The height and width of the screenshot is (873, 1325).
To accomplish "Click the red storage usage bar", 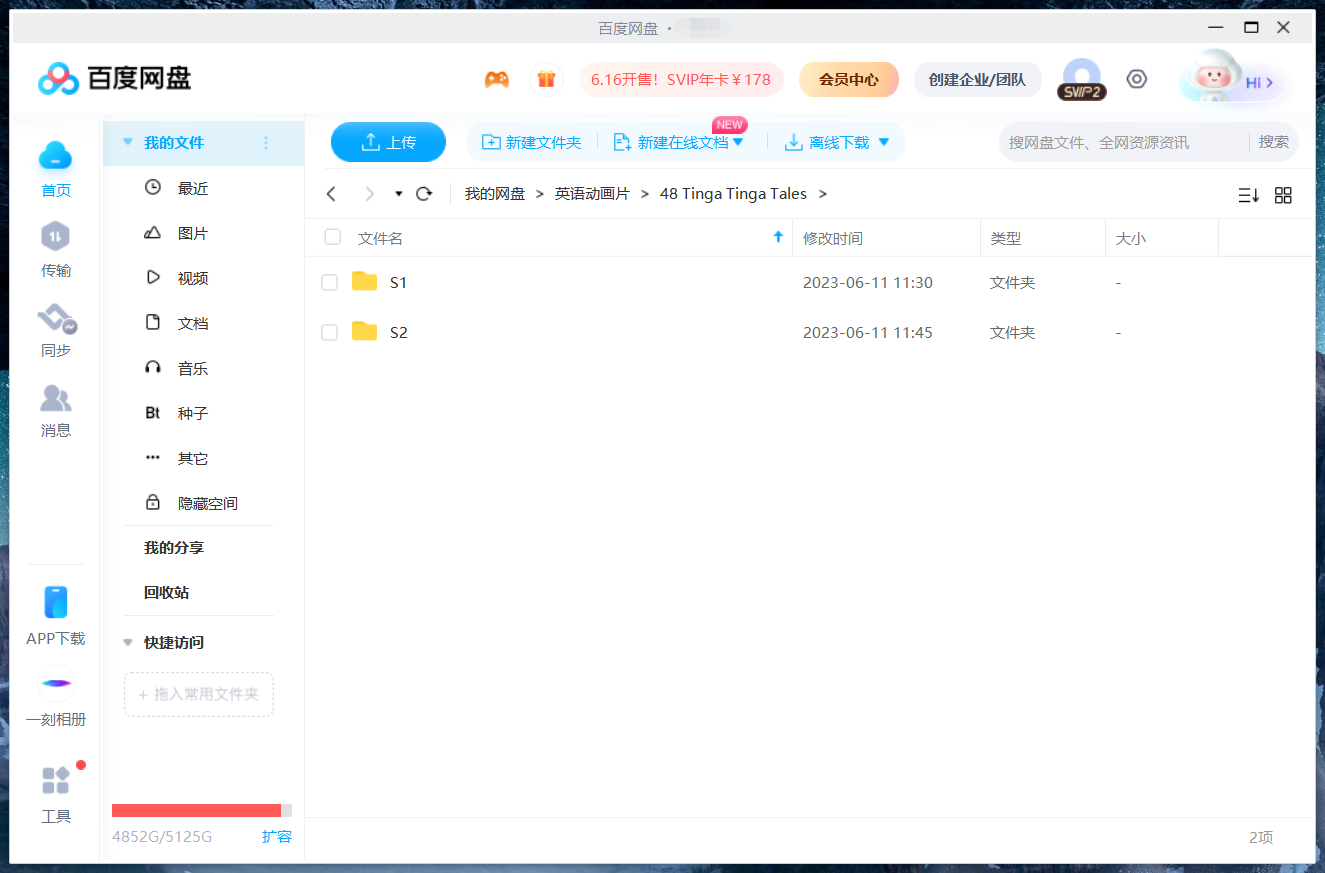I will click(195, 810).
